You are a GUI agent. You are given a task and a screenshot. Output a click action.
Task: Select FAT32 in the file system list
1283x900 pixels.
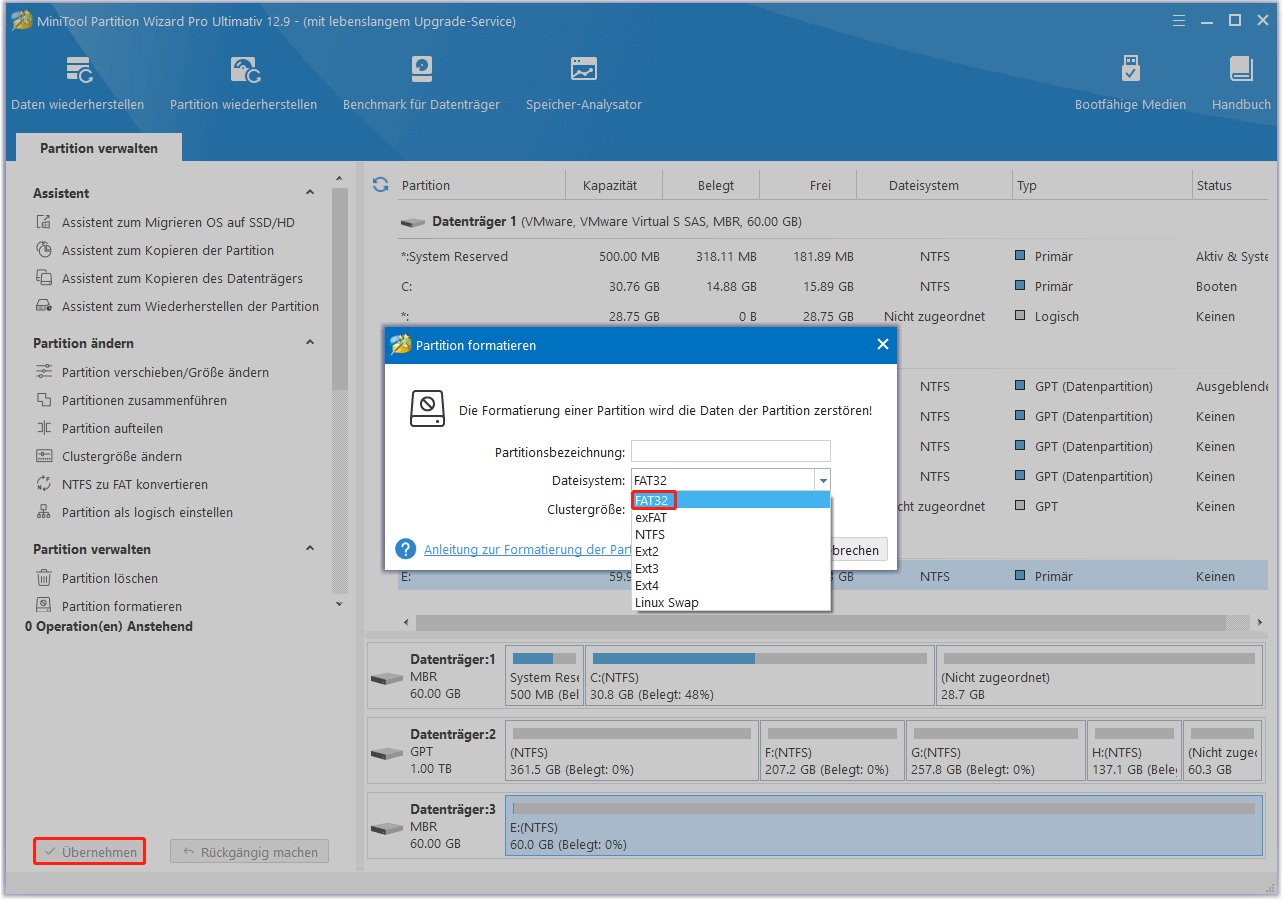tap(731, 500)
